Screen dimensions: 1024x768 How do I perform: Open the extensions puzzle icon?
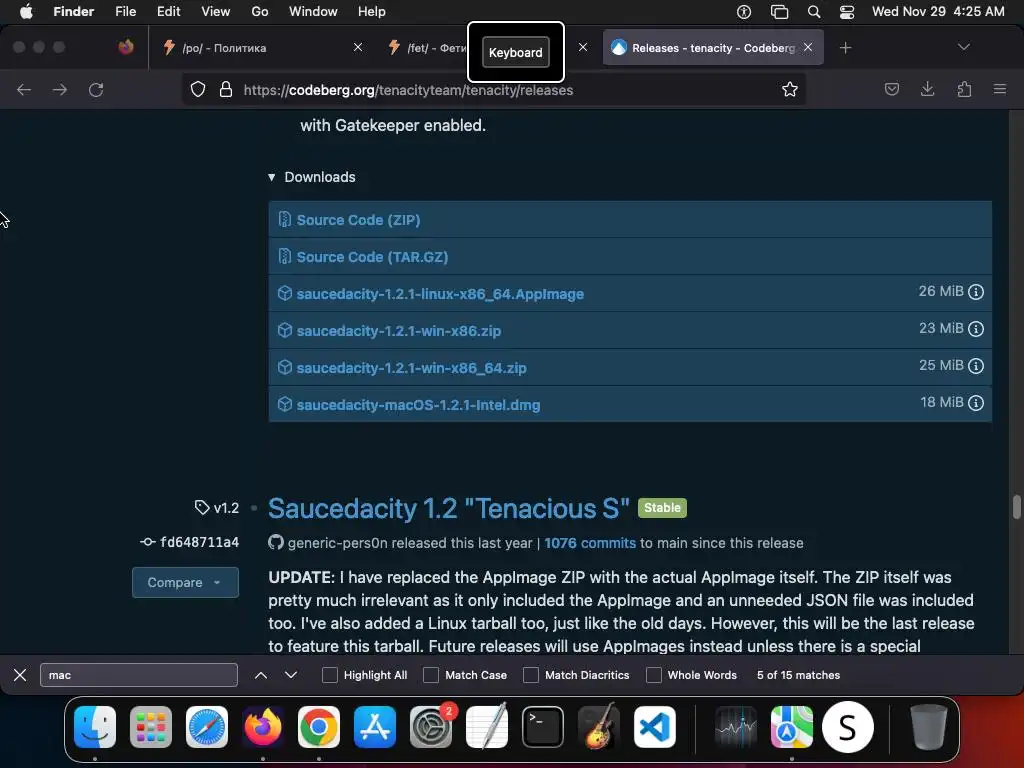coord(964,89)
